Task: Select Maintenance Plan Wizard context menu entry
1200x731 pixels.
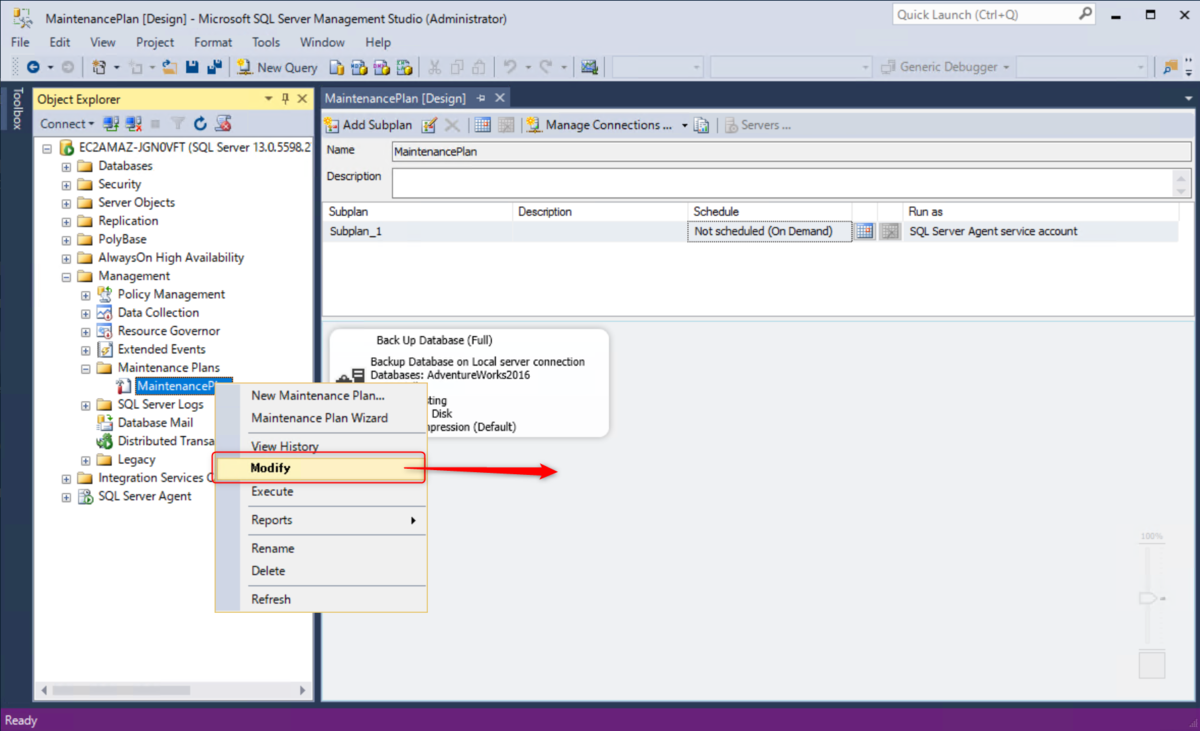Action: tap(321, 418)
